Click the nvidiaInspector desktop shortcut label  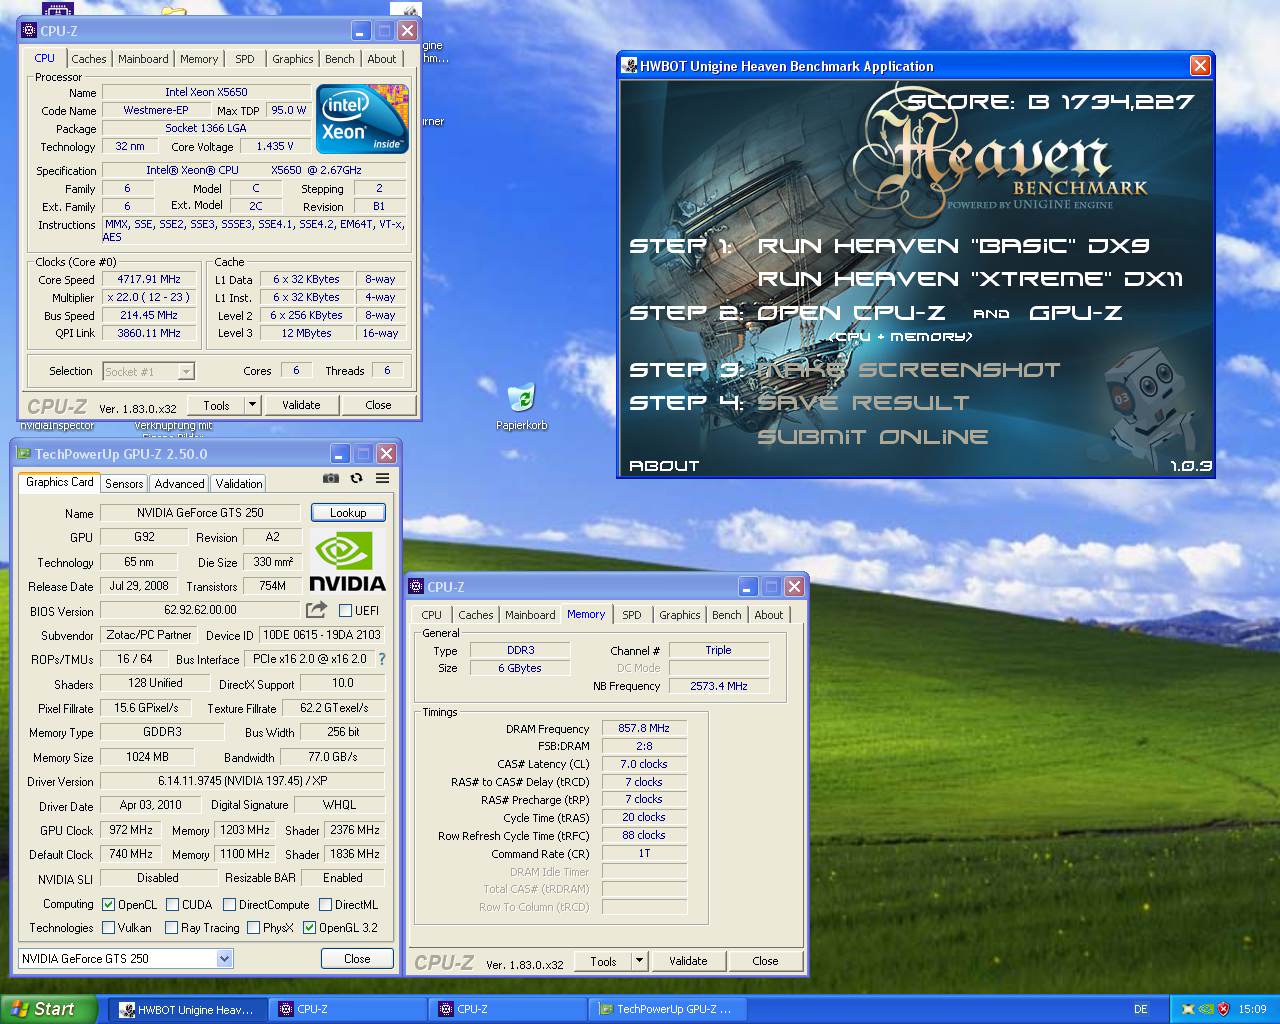58,426
